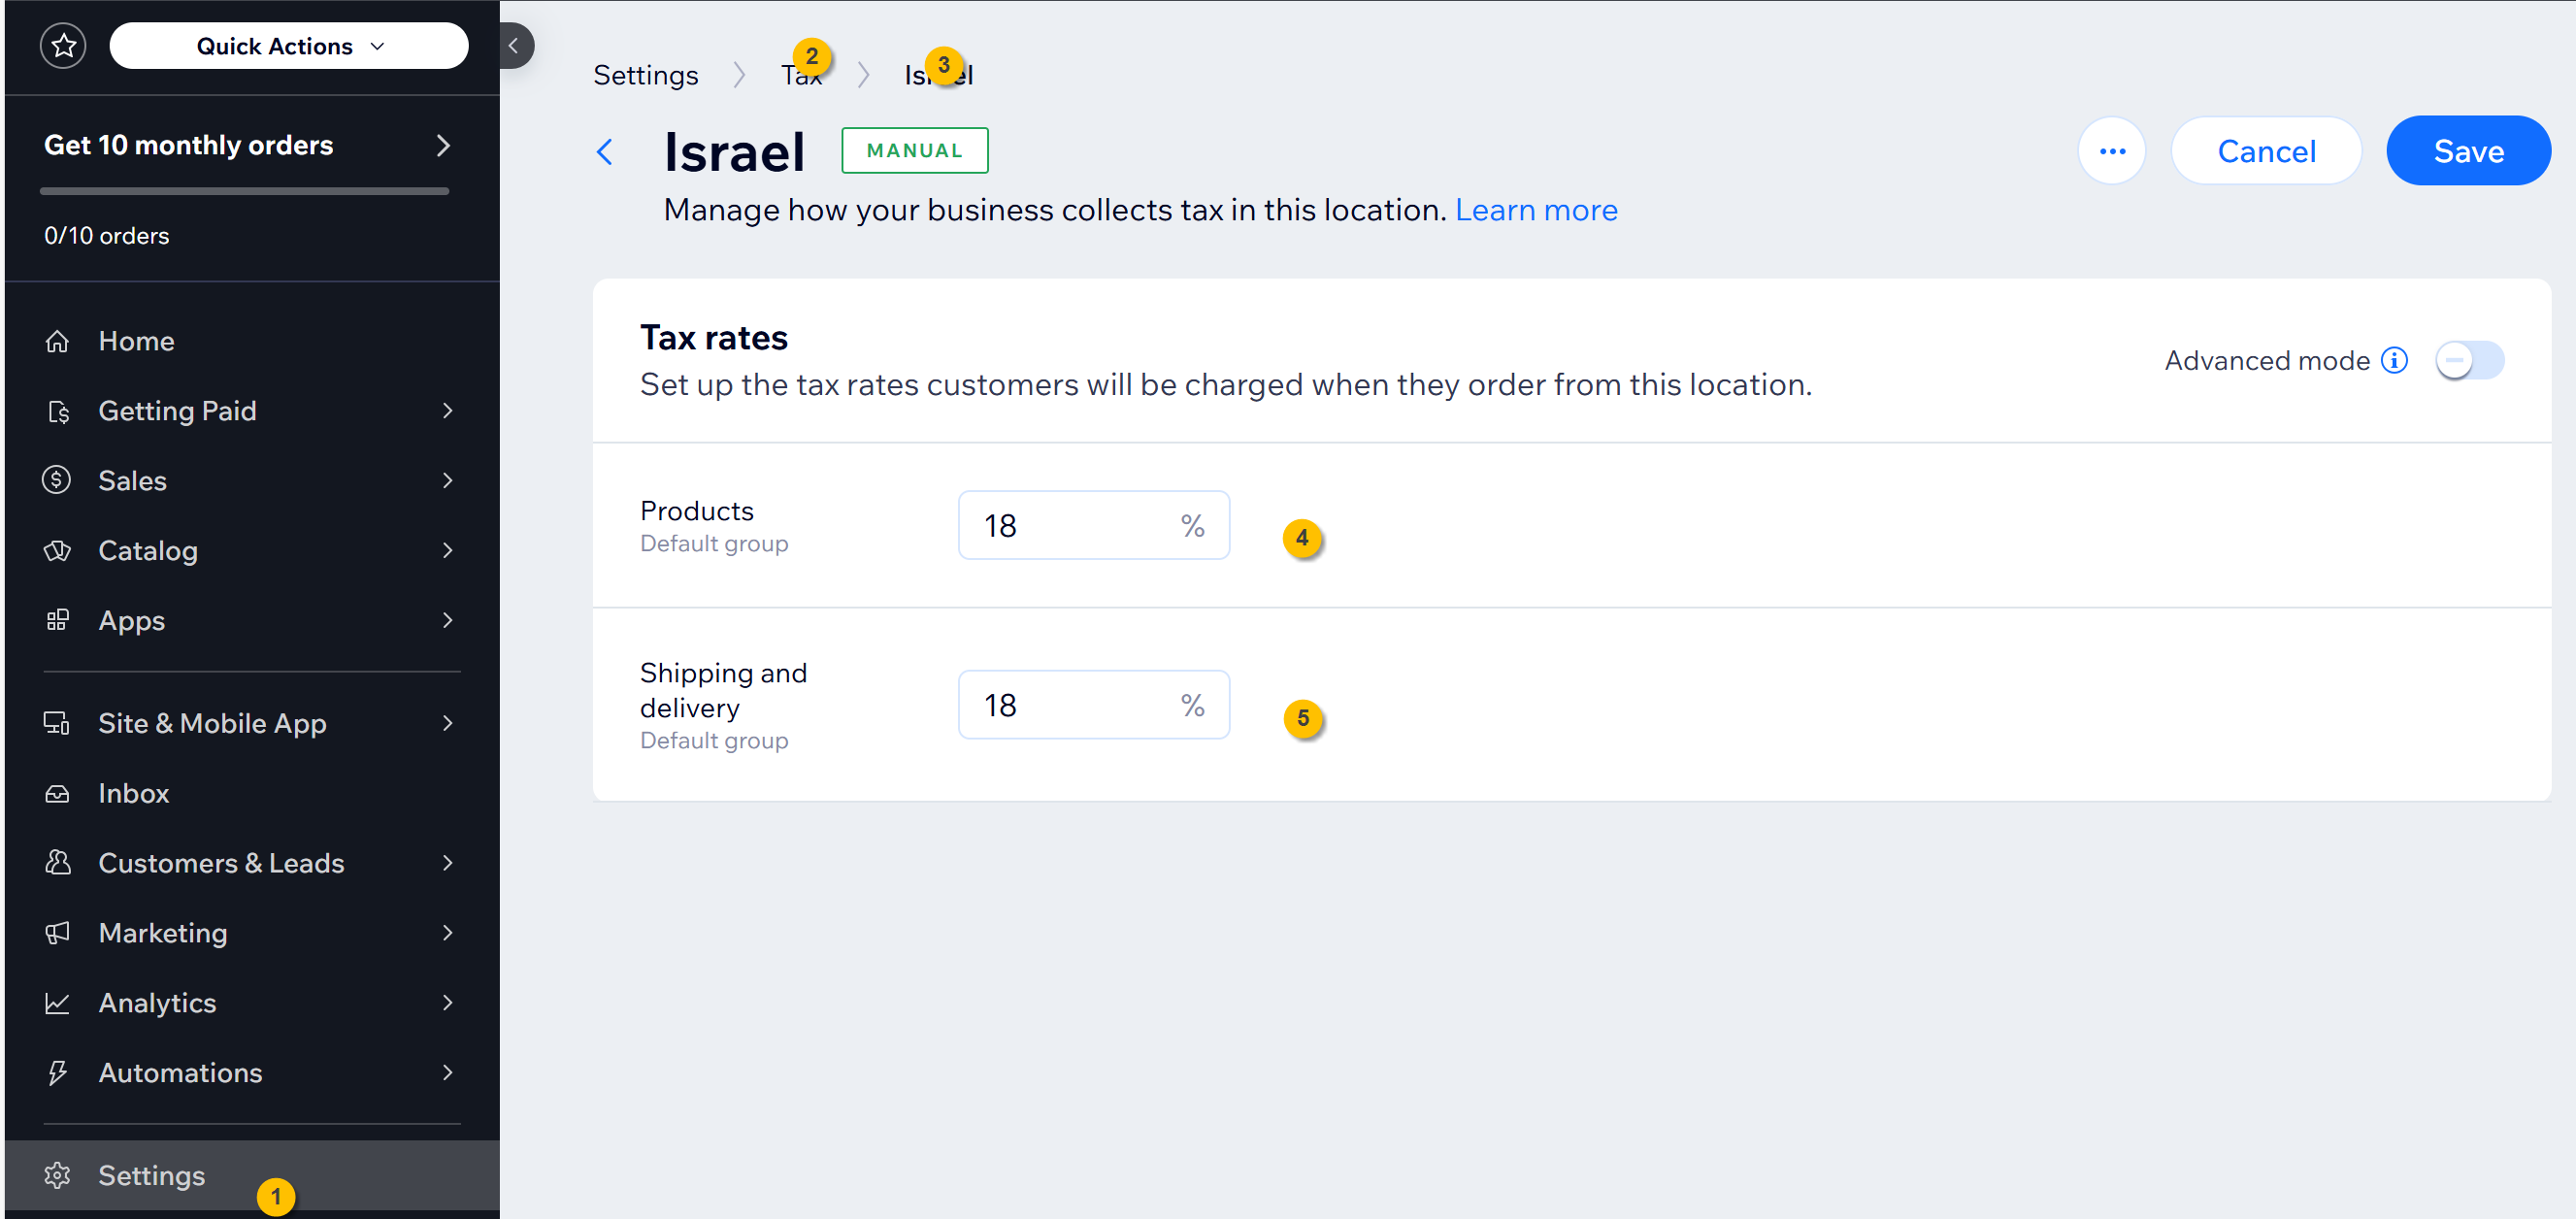Click the Advanced mode info icon
The image size is (2576, 1219).
pyautogui.click(x=2393, y=360)
